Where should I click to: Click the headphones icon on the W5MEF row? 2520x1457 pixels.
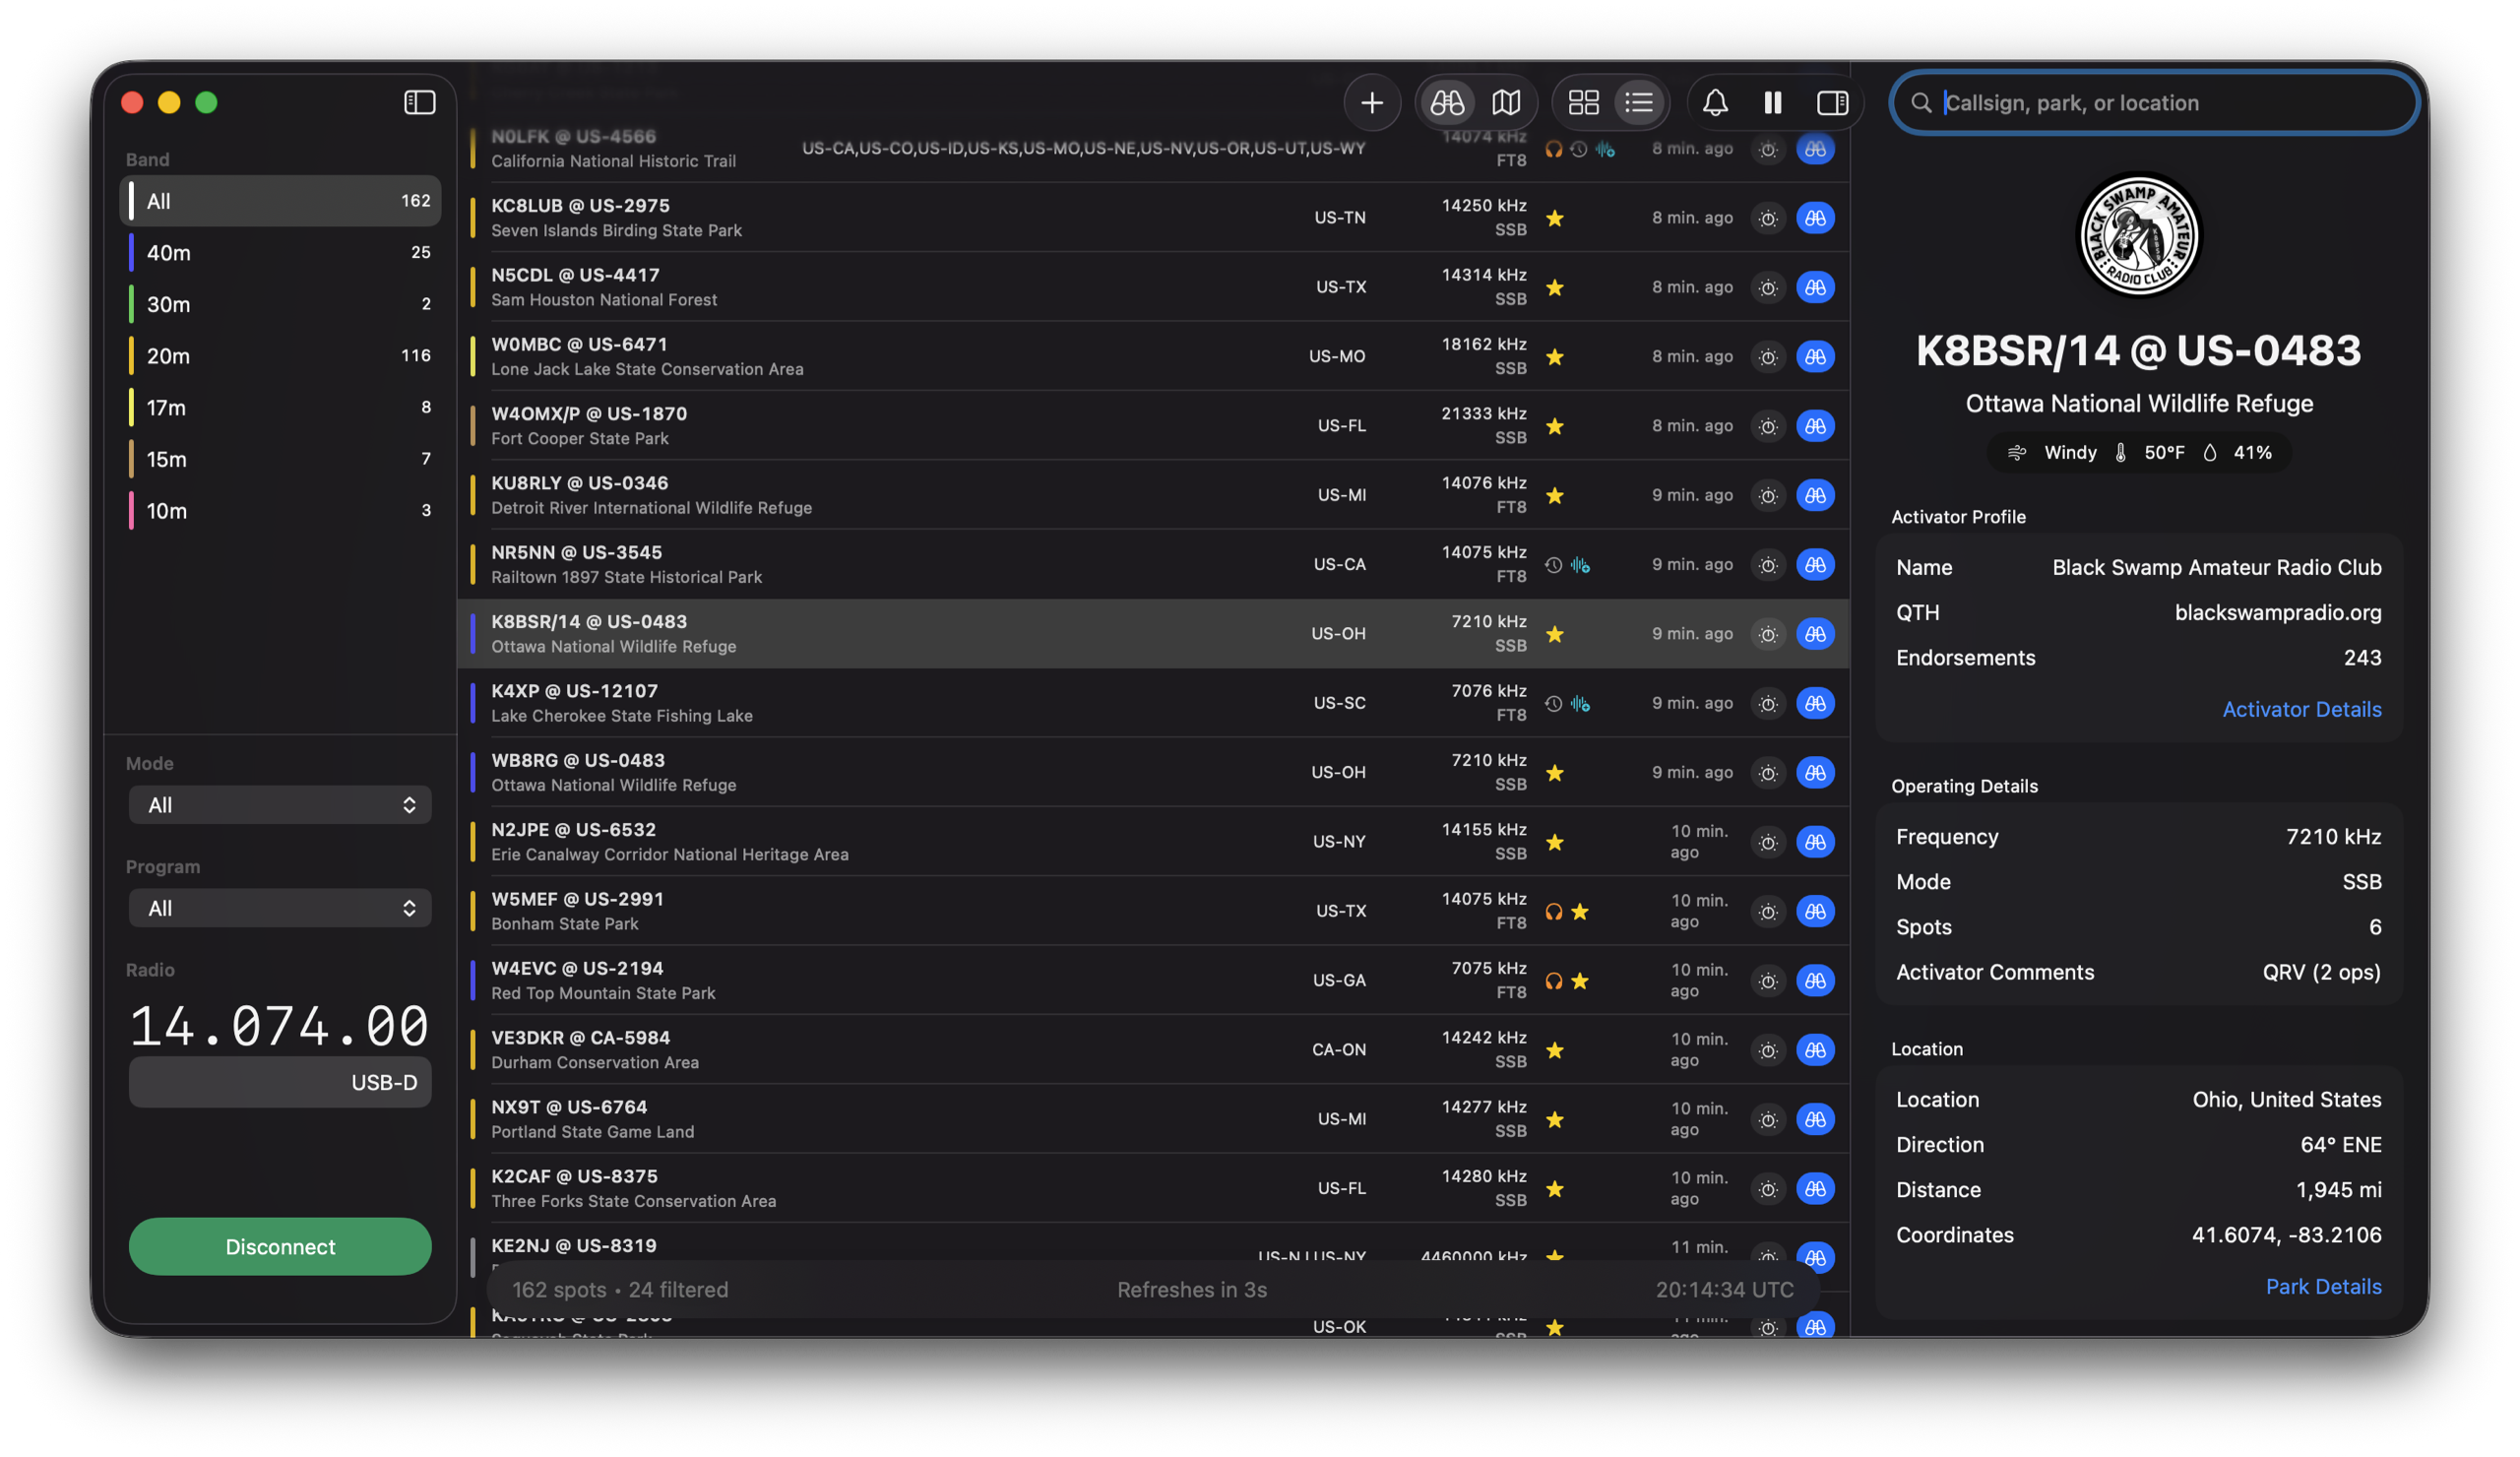tap(1553, 911)
